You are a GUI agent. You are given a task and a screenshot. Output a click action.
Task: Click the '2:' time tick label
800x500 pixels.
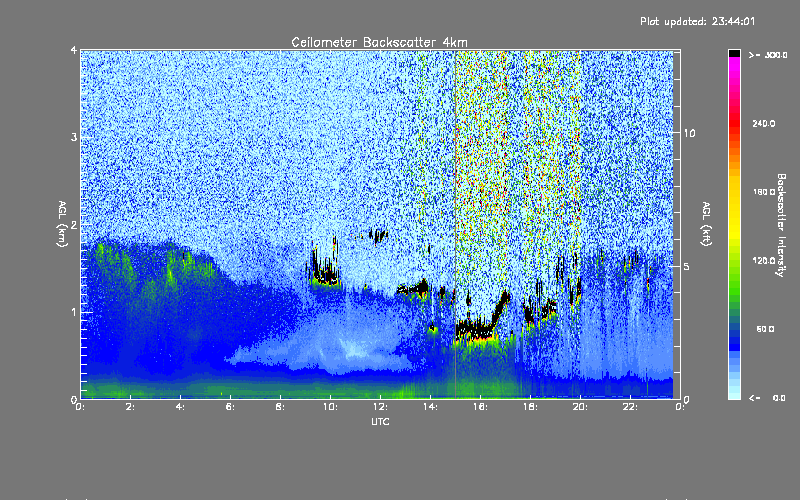(x=130, y=407)
